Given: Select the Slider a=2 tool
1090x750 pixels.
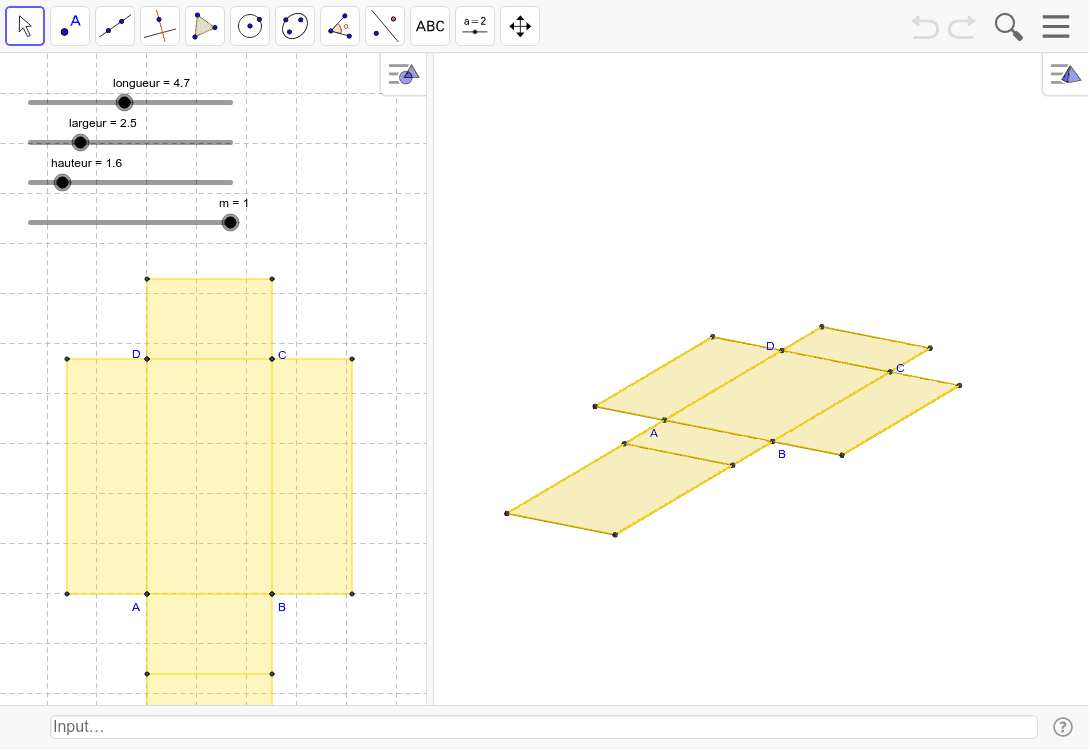Looking at the screenshot, I should [475, 26].
